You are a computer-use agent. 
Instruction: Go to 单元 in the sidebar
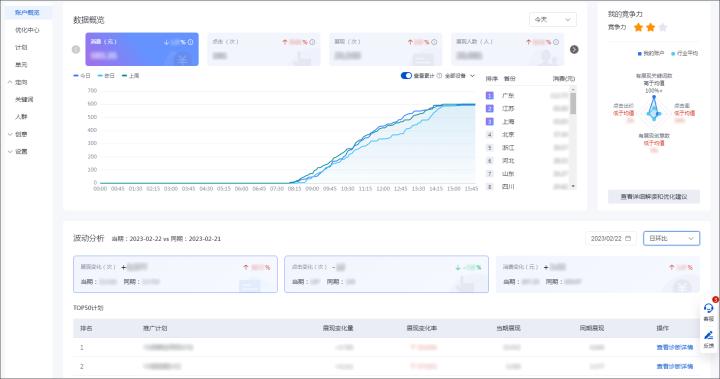21,65
